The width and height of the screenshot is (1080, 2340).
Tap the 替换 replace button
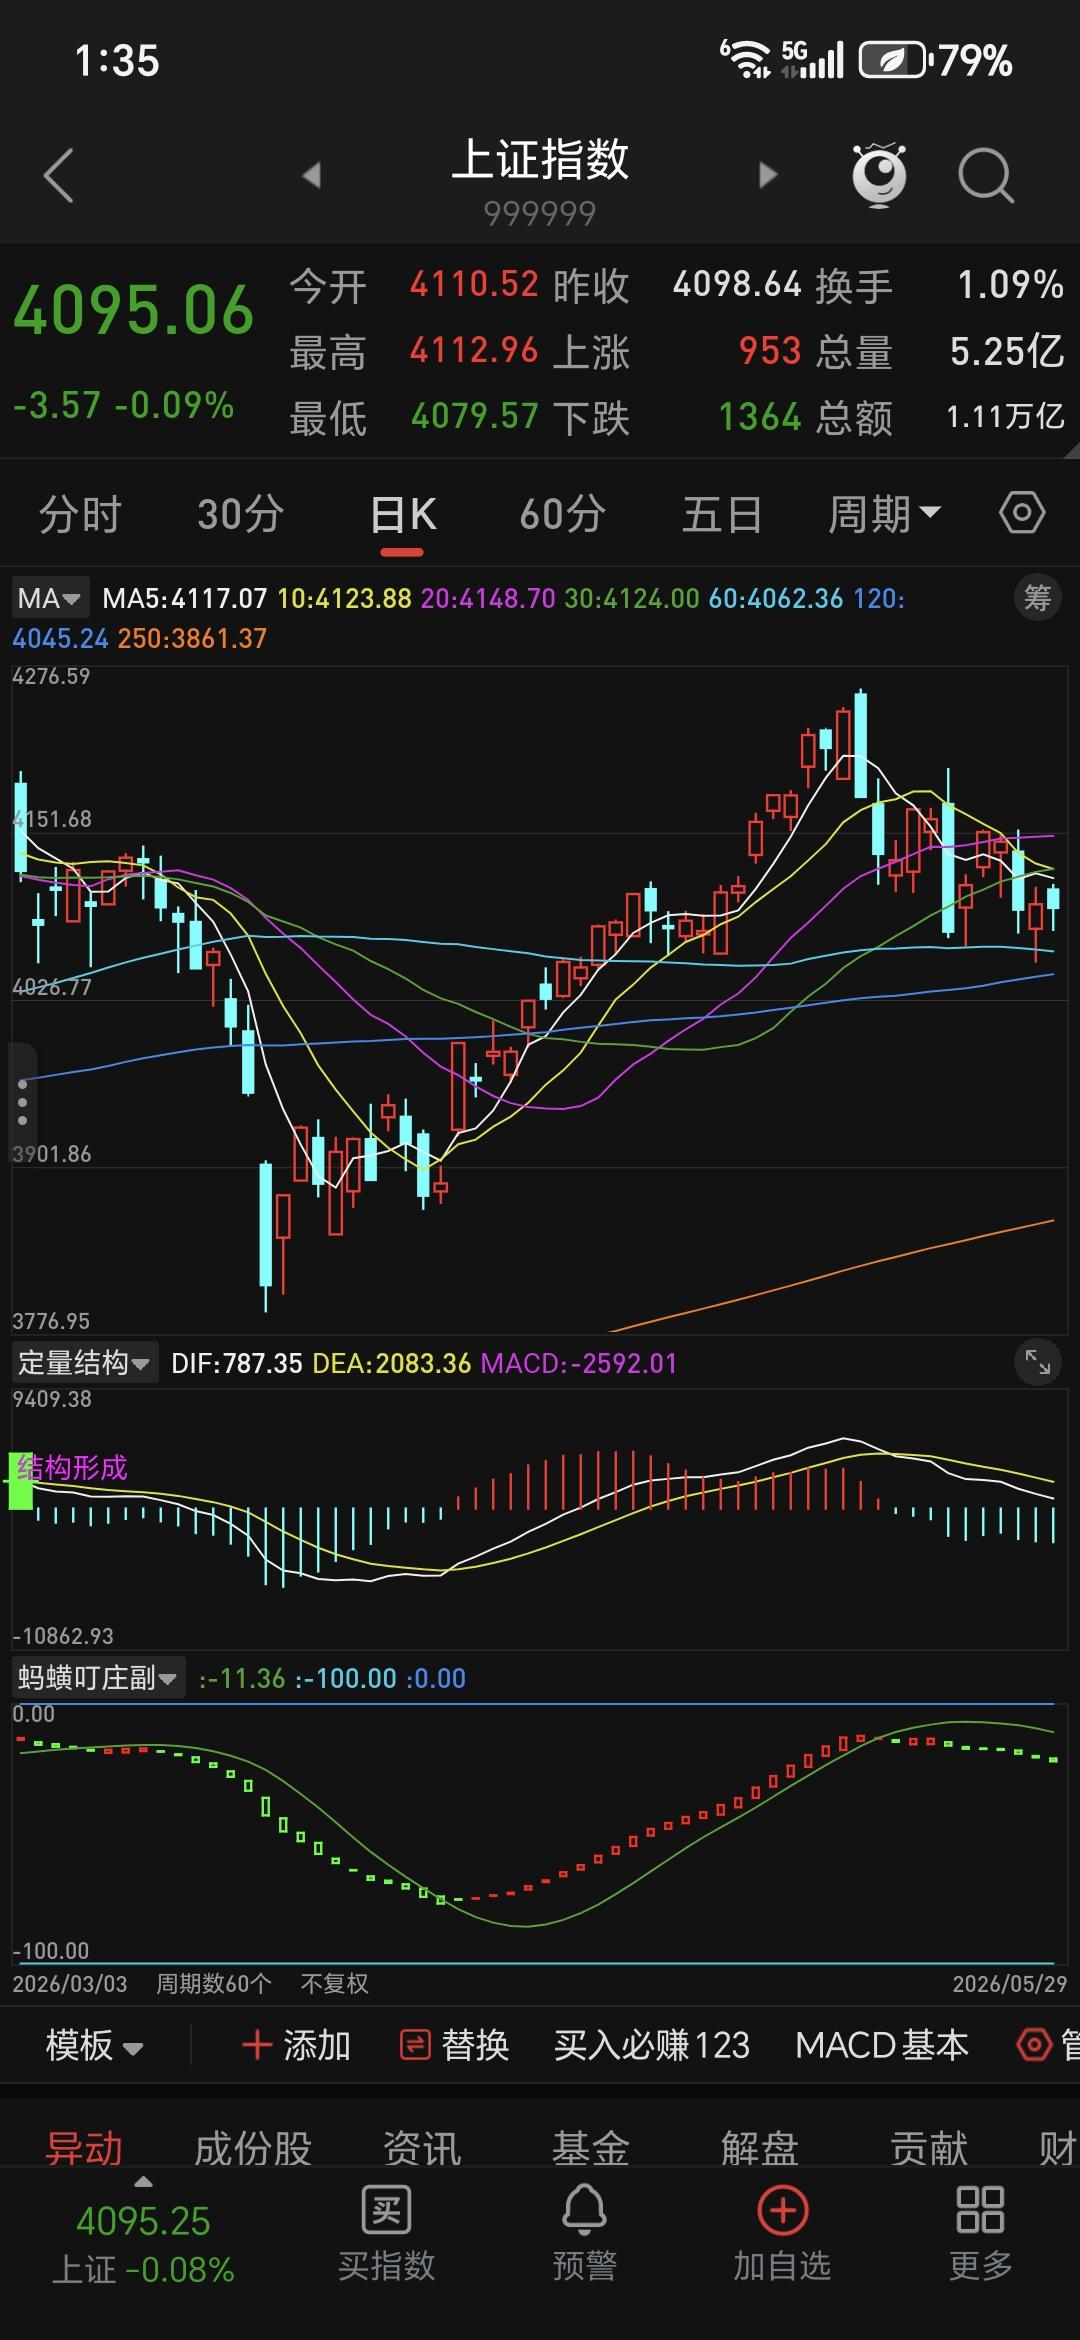click(455, 2045)
